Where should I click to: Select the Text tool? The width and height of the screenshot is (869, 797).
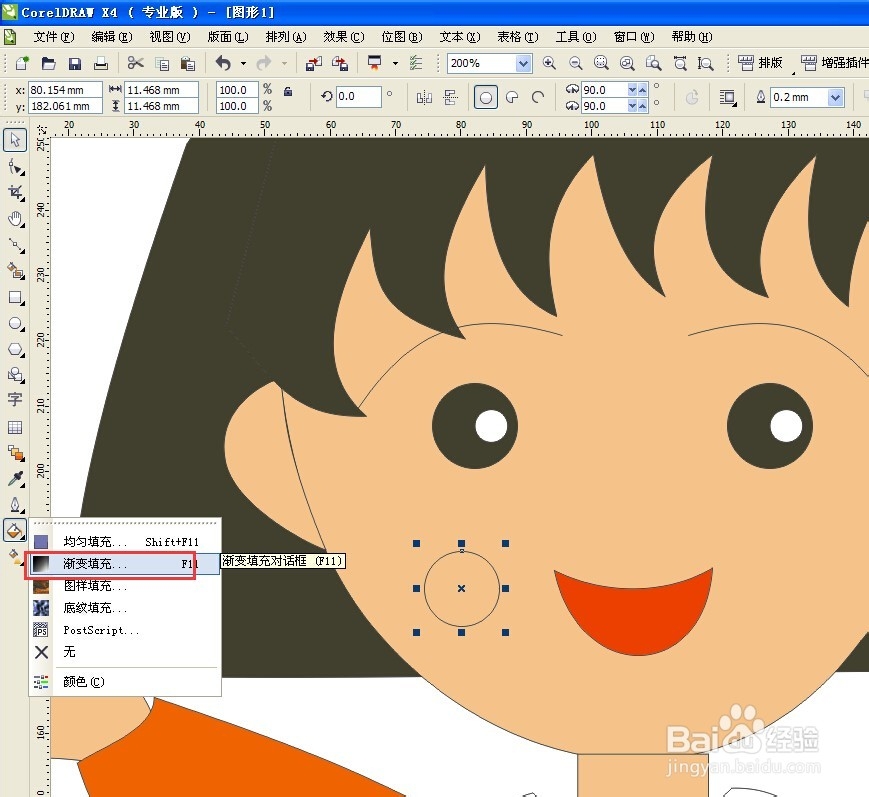15,399
